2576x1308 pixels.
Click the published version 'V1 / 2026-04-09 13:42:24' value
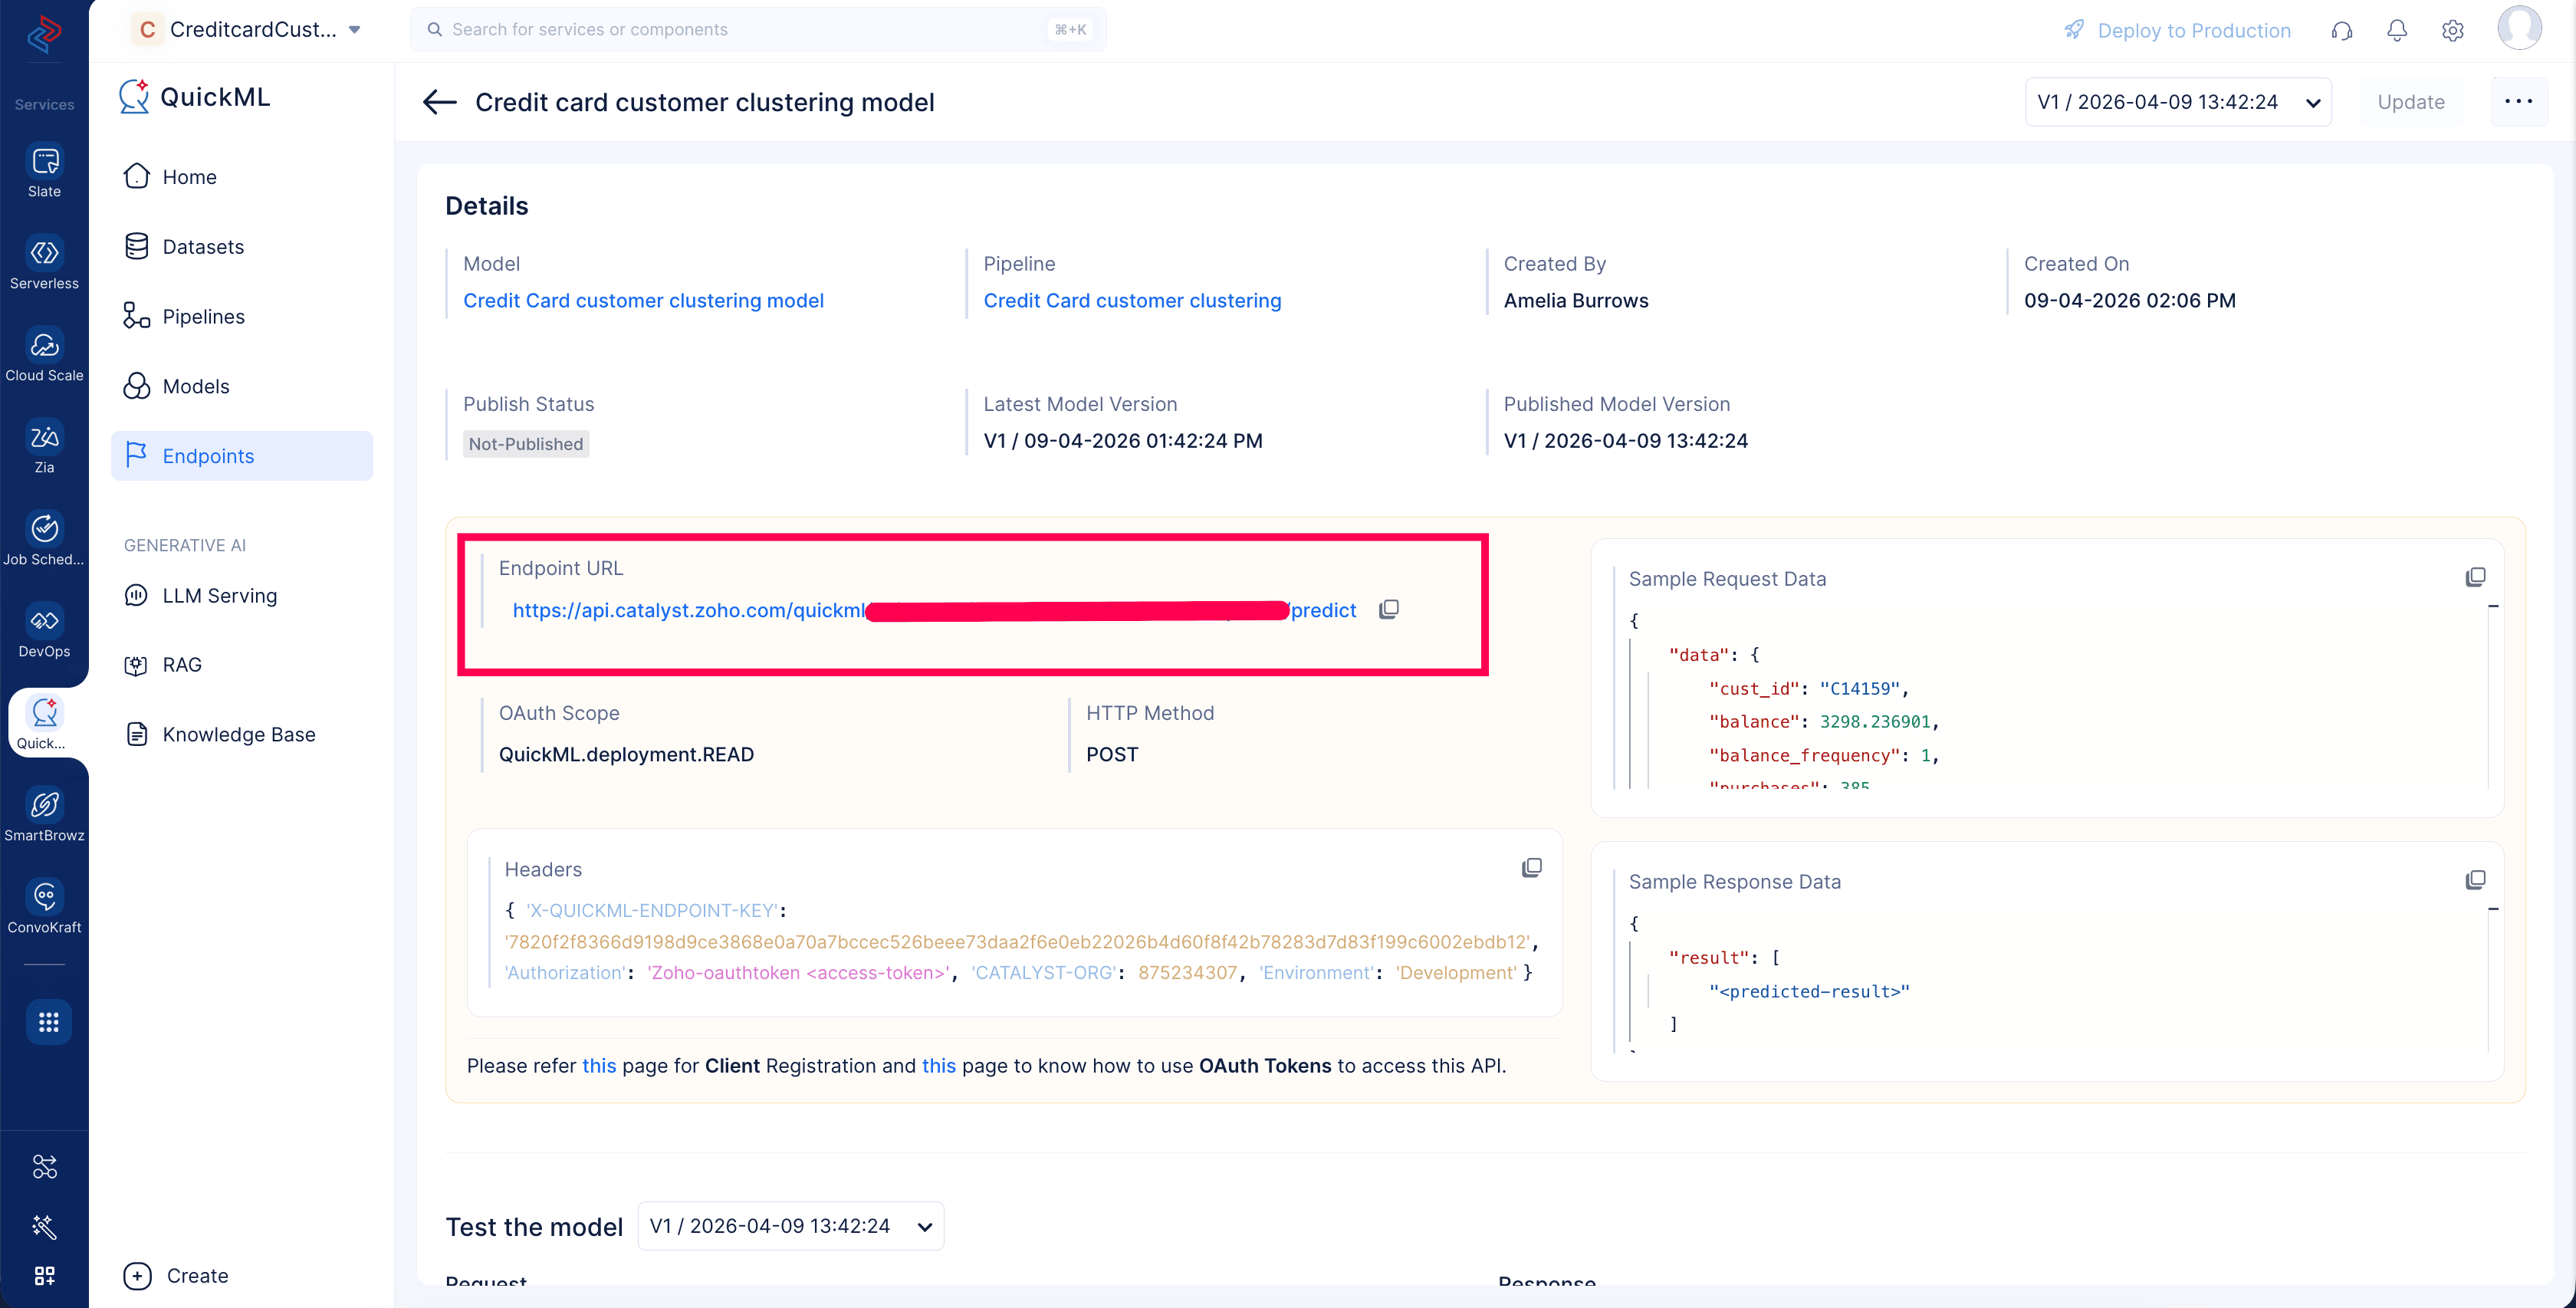point(1625,440)
